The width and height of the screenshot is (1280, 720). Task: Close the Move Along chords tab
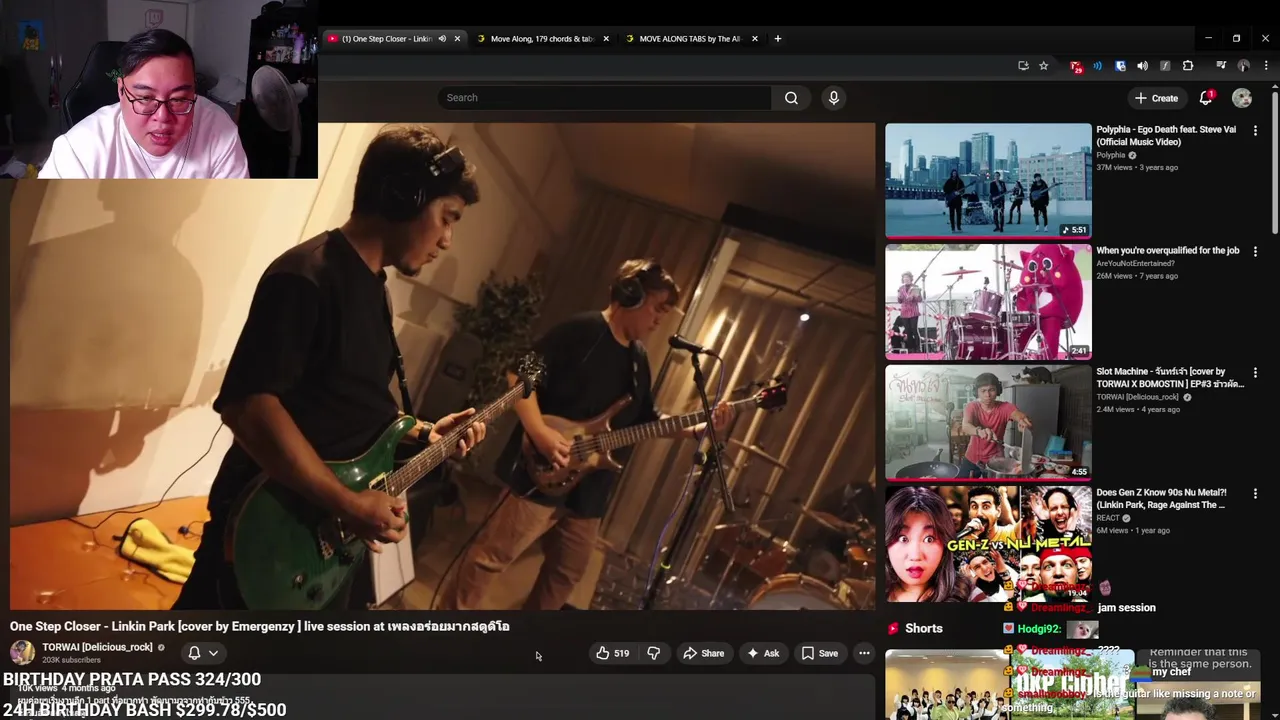pos(606,39)
